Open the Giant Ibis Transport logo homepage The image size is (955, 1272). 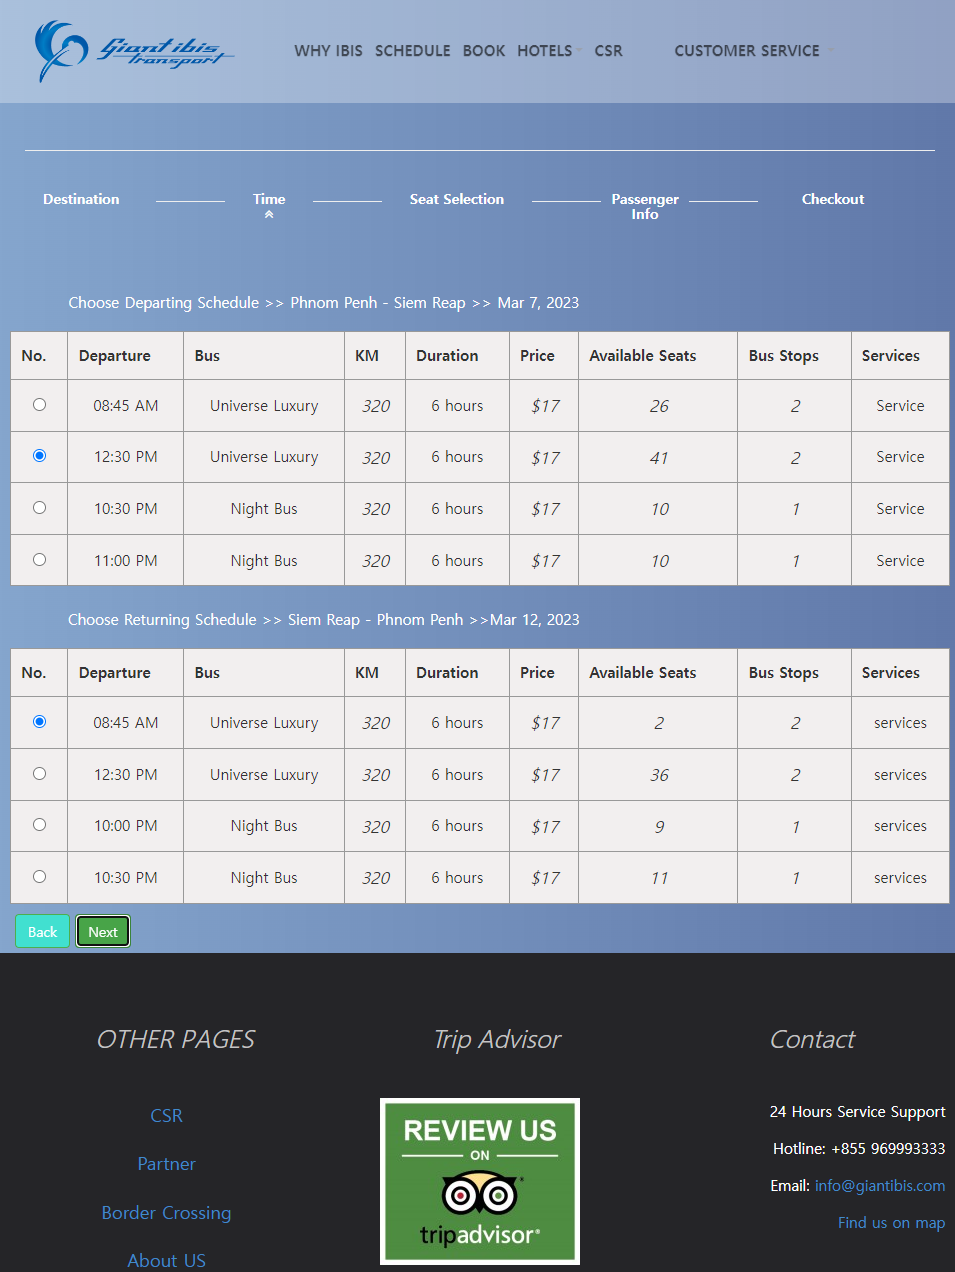pyautogui.click(x=134, y=51)
